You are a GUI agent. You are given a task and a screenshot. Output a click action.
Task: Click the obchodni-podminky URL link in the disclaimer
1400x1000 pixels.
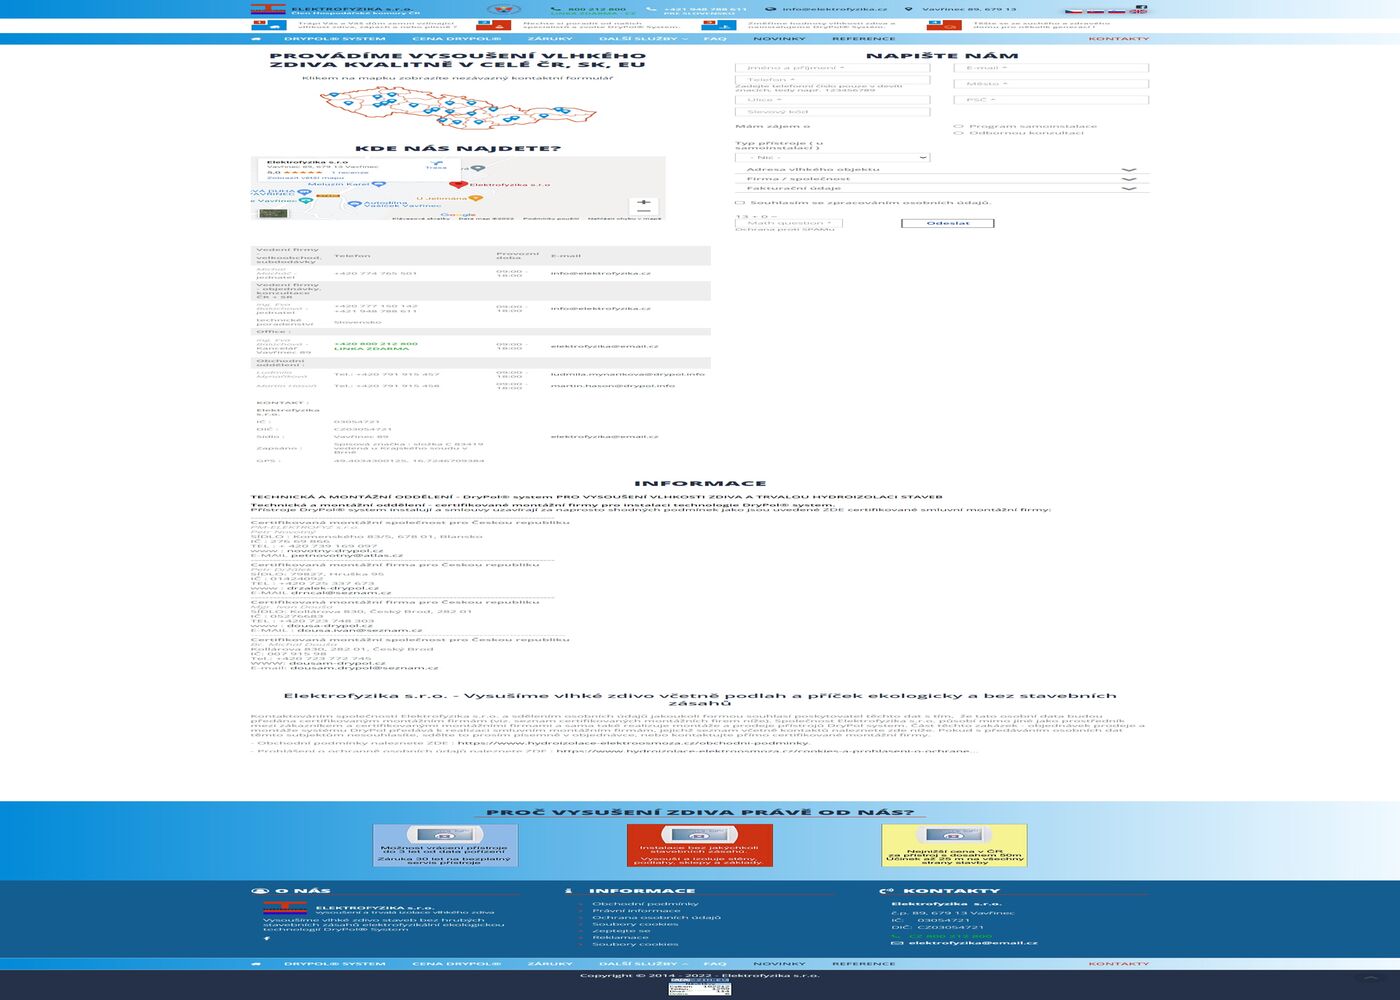coord(633,743)
